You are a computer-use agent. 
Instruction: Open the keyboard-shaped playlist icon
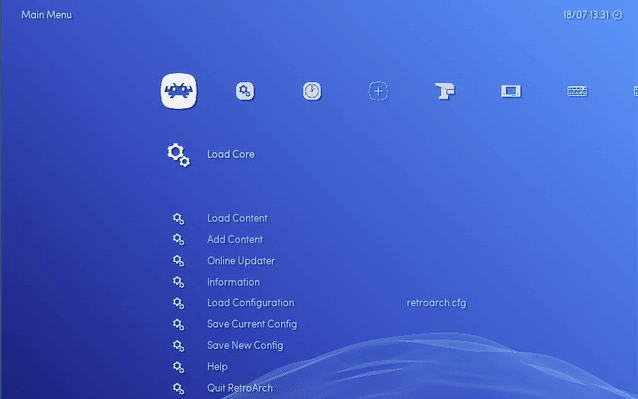577,91
